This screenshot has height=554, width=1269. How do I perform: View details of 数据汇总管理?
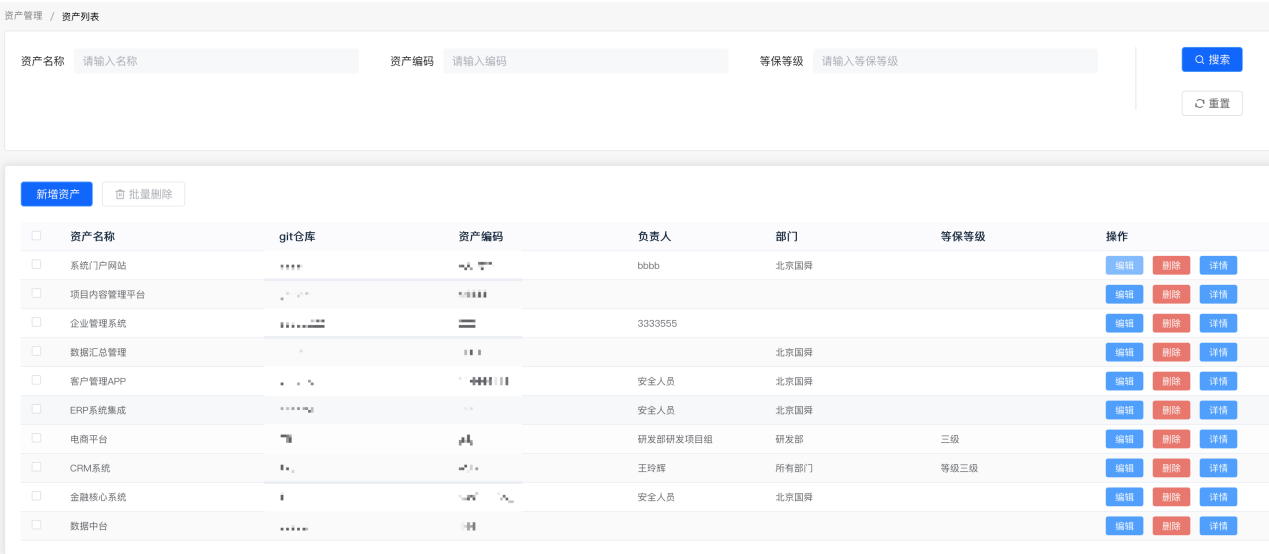1218,352
